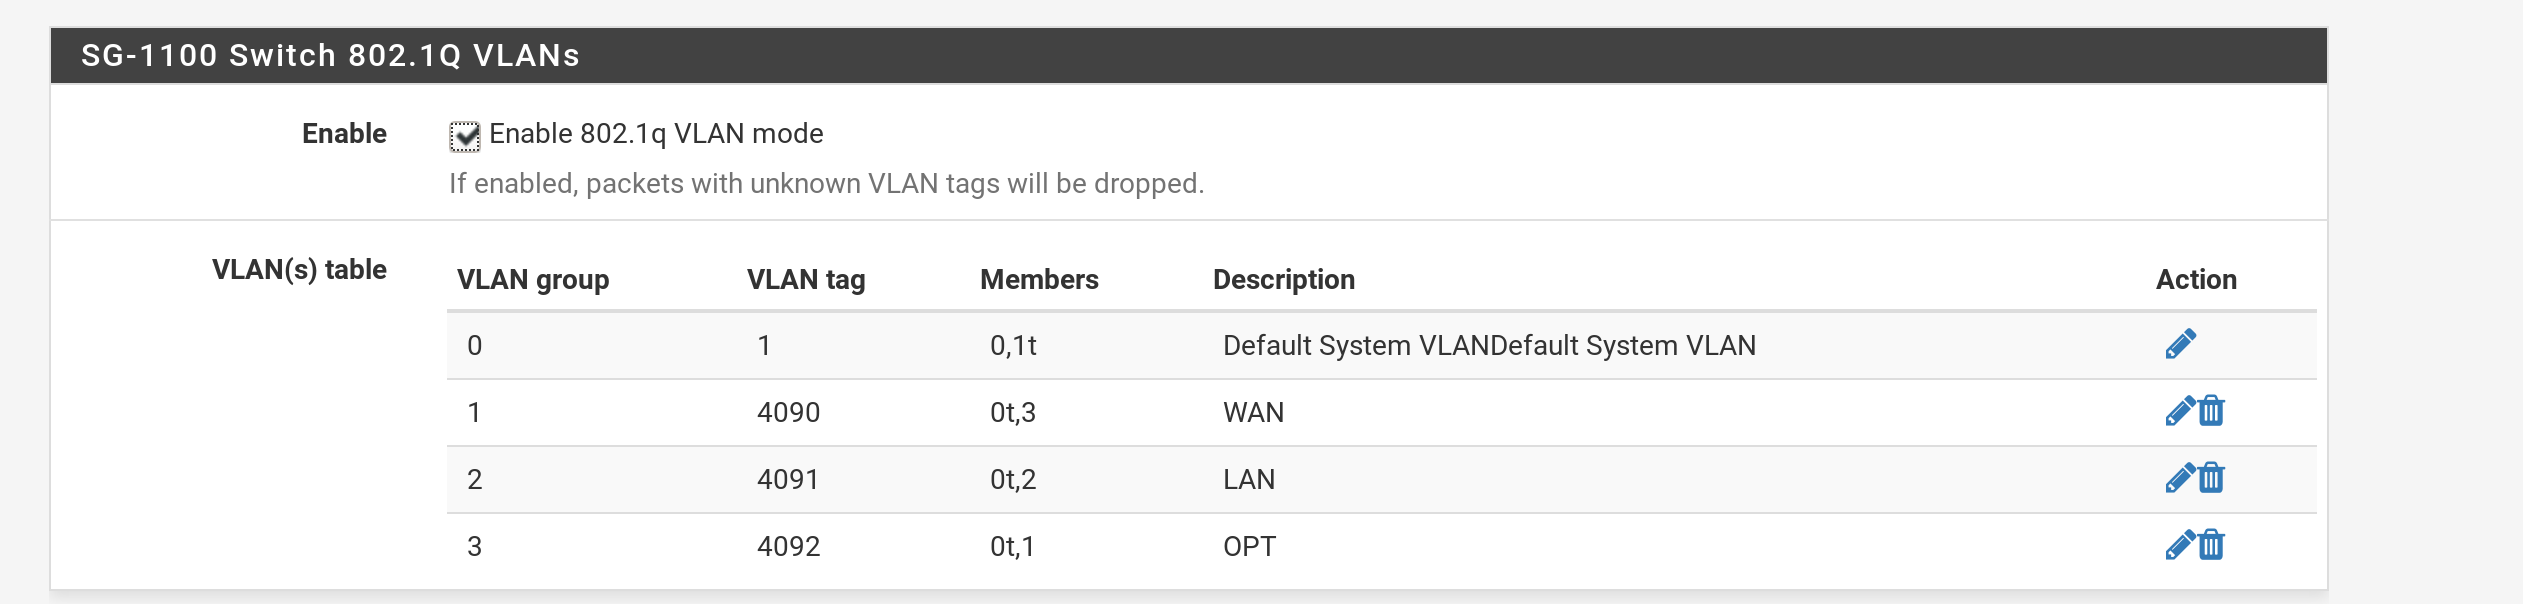Click the Description column header
Viewport: 2523px width, 604px height.
(1284, 280)
